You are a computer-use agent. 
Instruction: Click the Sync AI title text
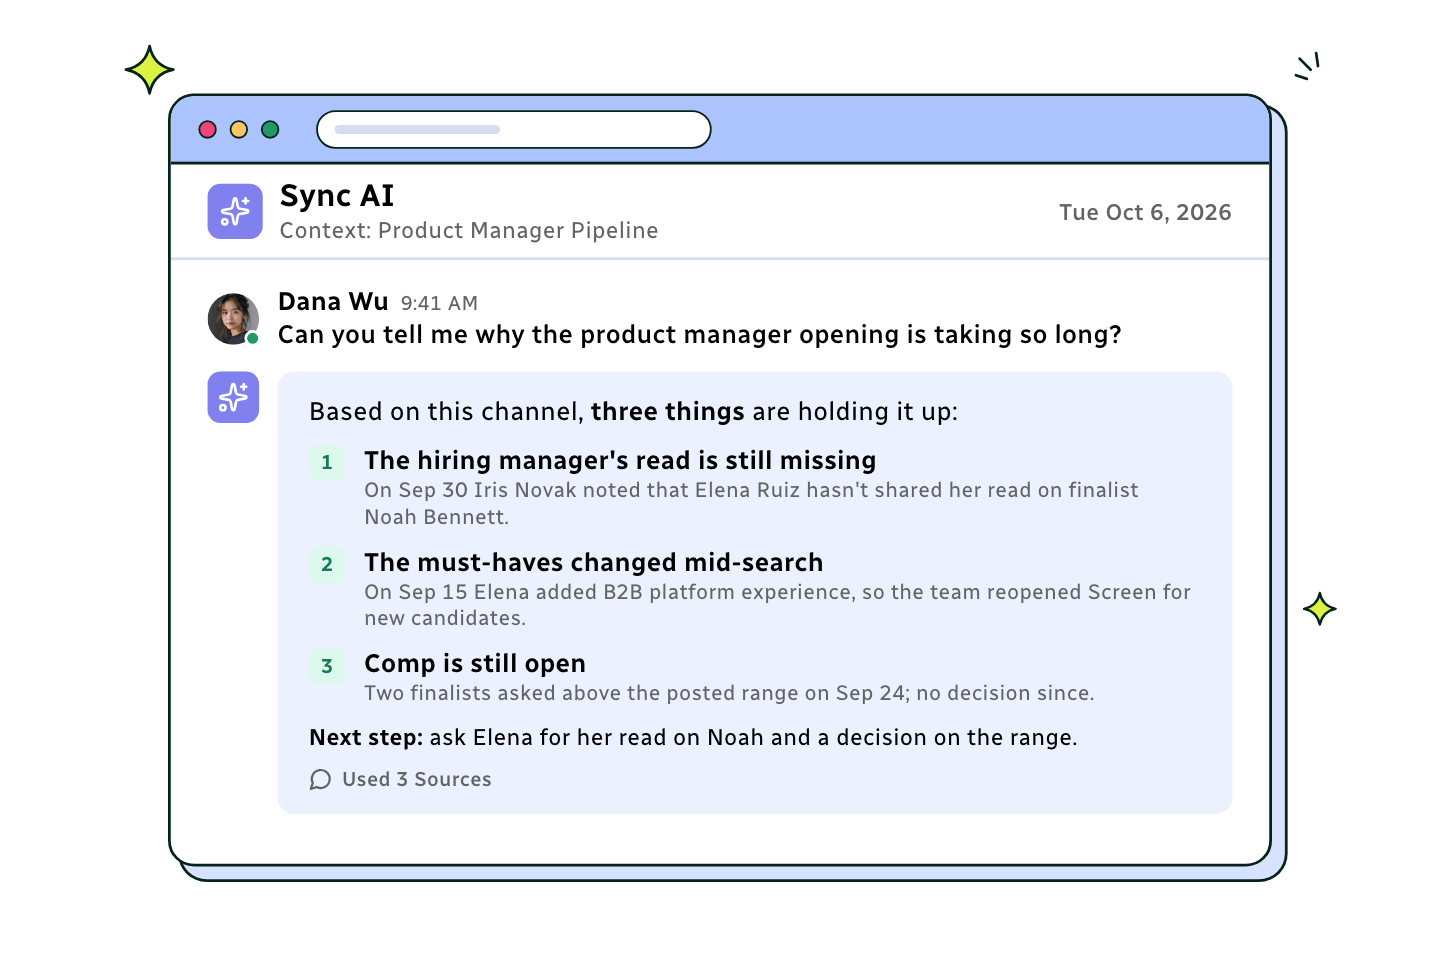tap(337, 195)
